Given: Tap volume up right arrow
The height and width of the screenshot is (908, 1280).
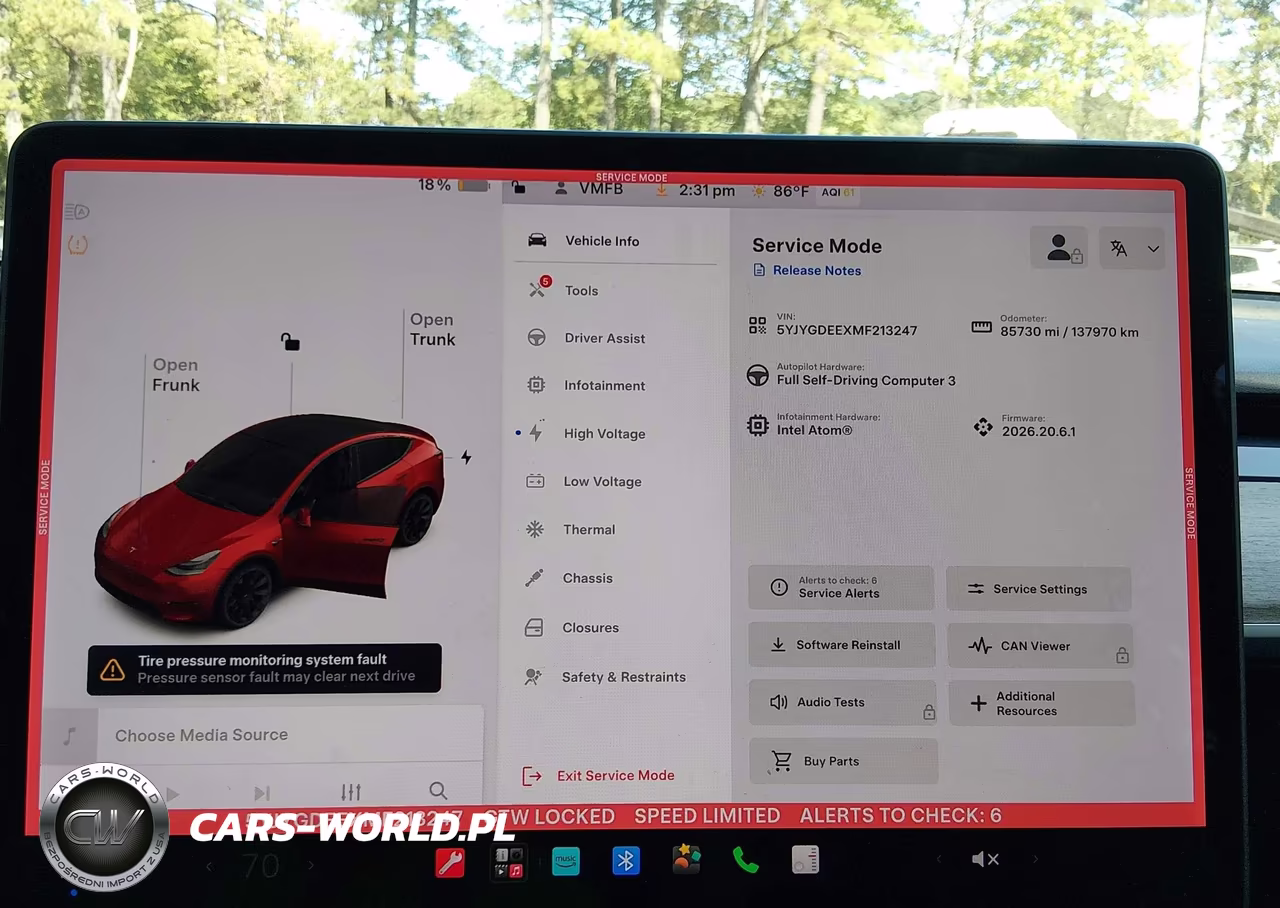Looking at the screenshot, I should click(x=1035, y=859).
